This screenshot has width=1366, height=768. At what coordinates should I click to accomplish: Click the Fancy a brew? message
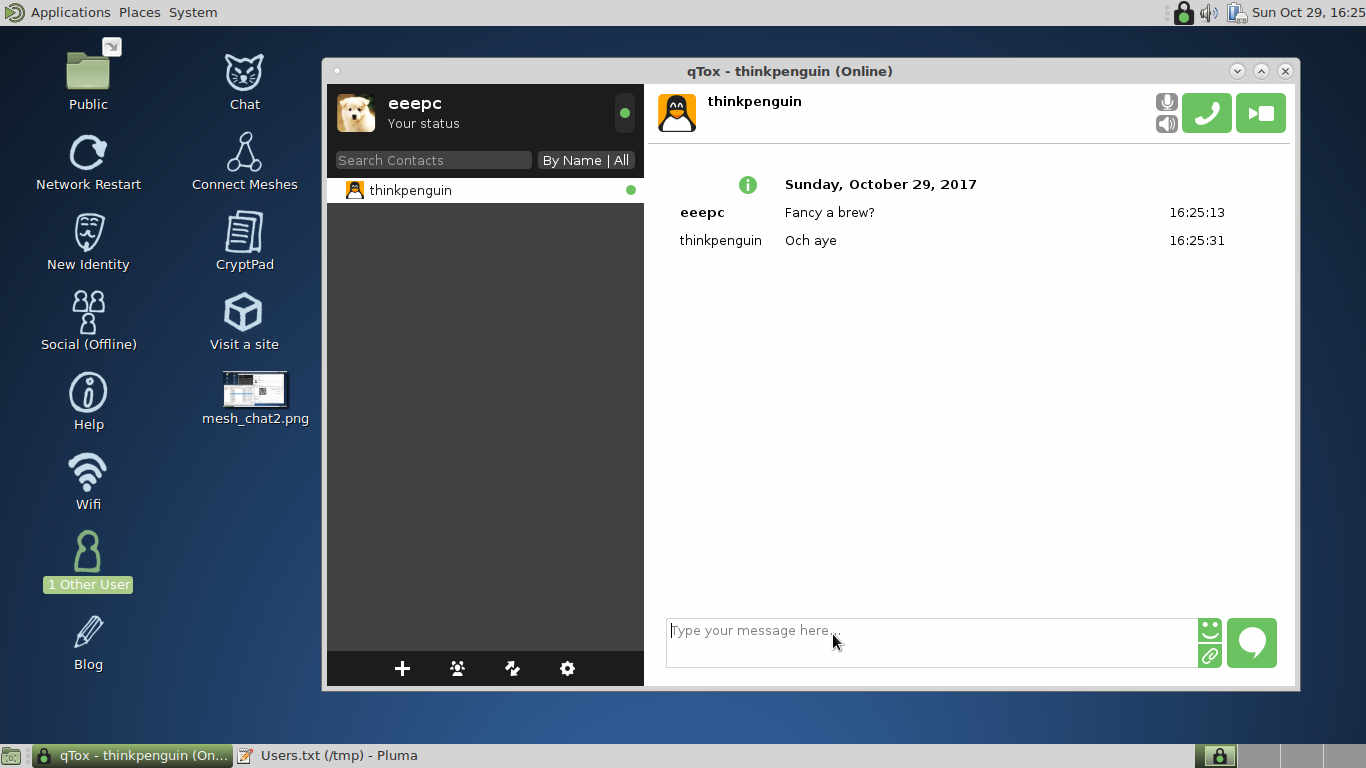pos(830,212)
